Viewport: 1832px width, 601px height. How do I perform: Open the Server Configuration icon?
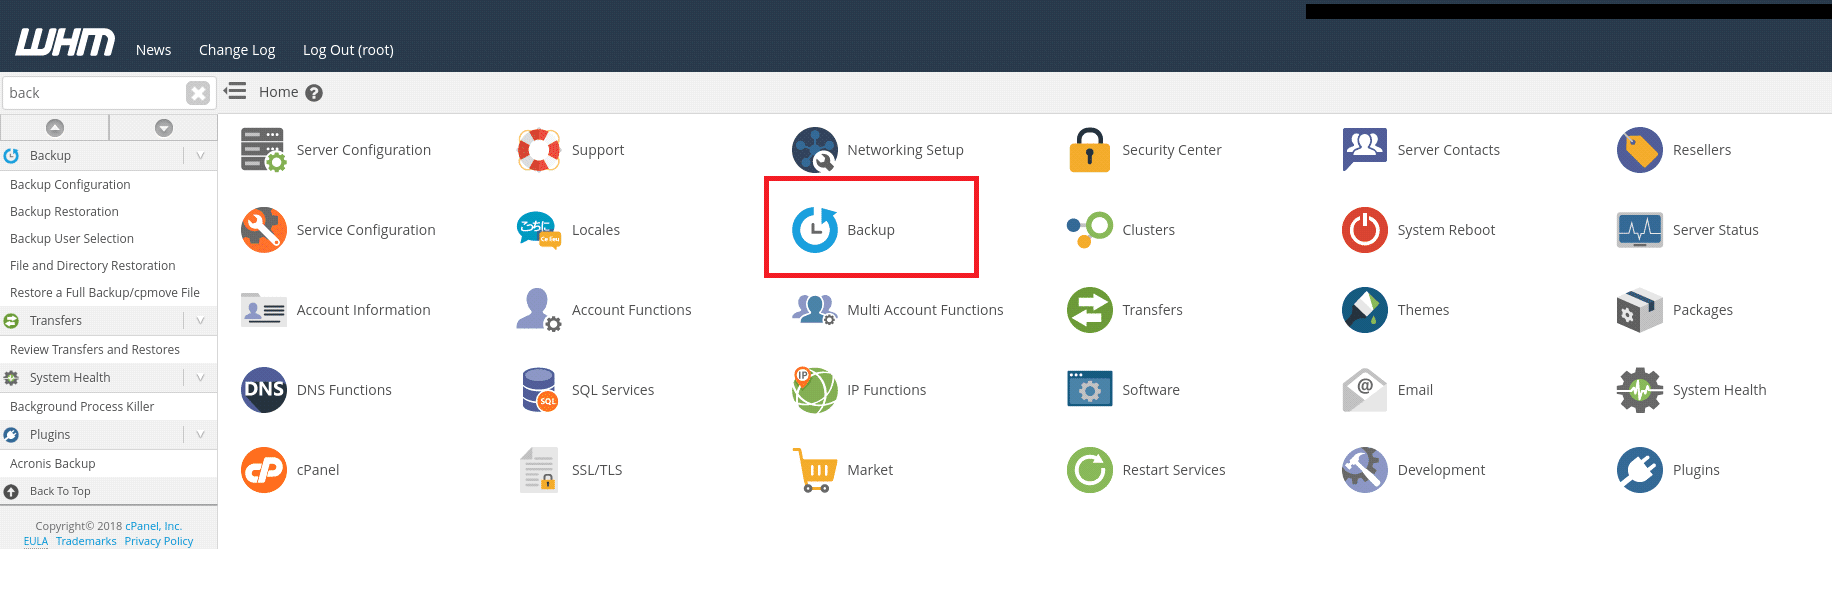tap(264, 150)
